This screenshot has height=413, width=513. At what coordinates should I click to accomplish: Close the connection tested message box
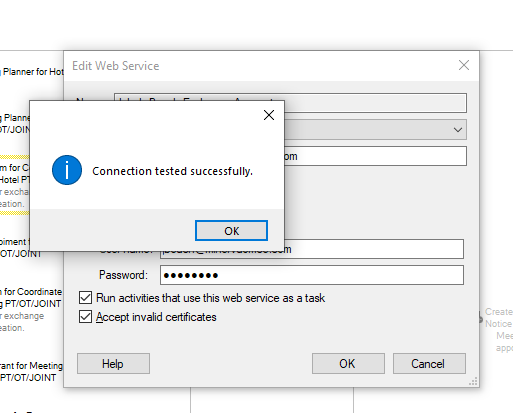pos(269,115)
